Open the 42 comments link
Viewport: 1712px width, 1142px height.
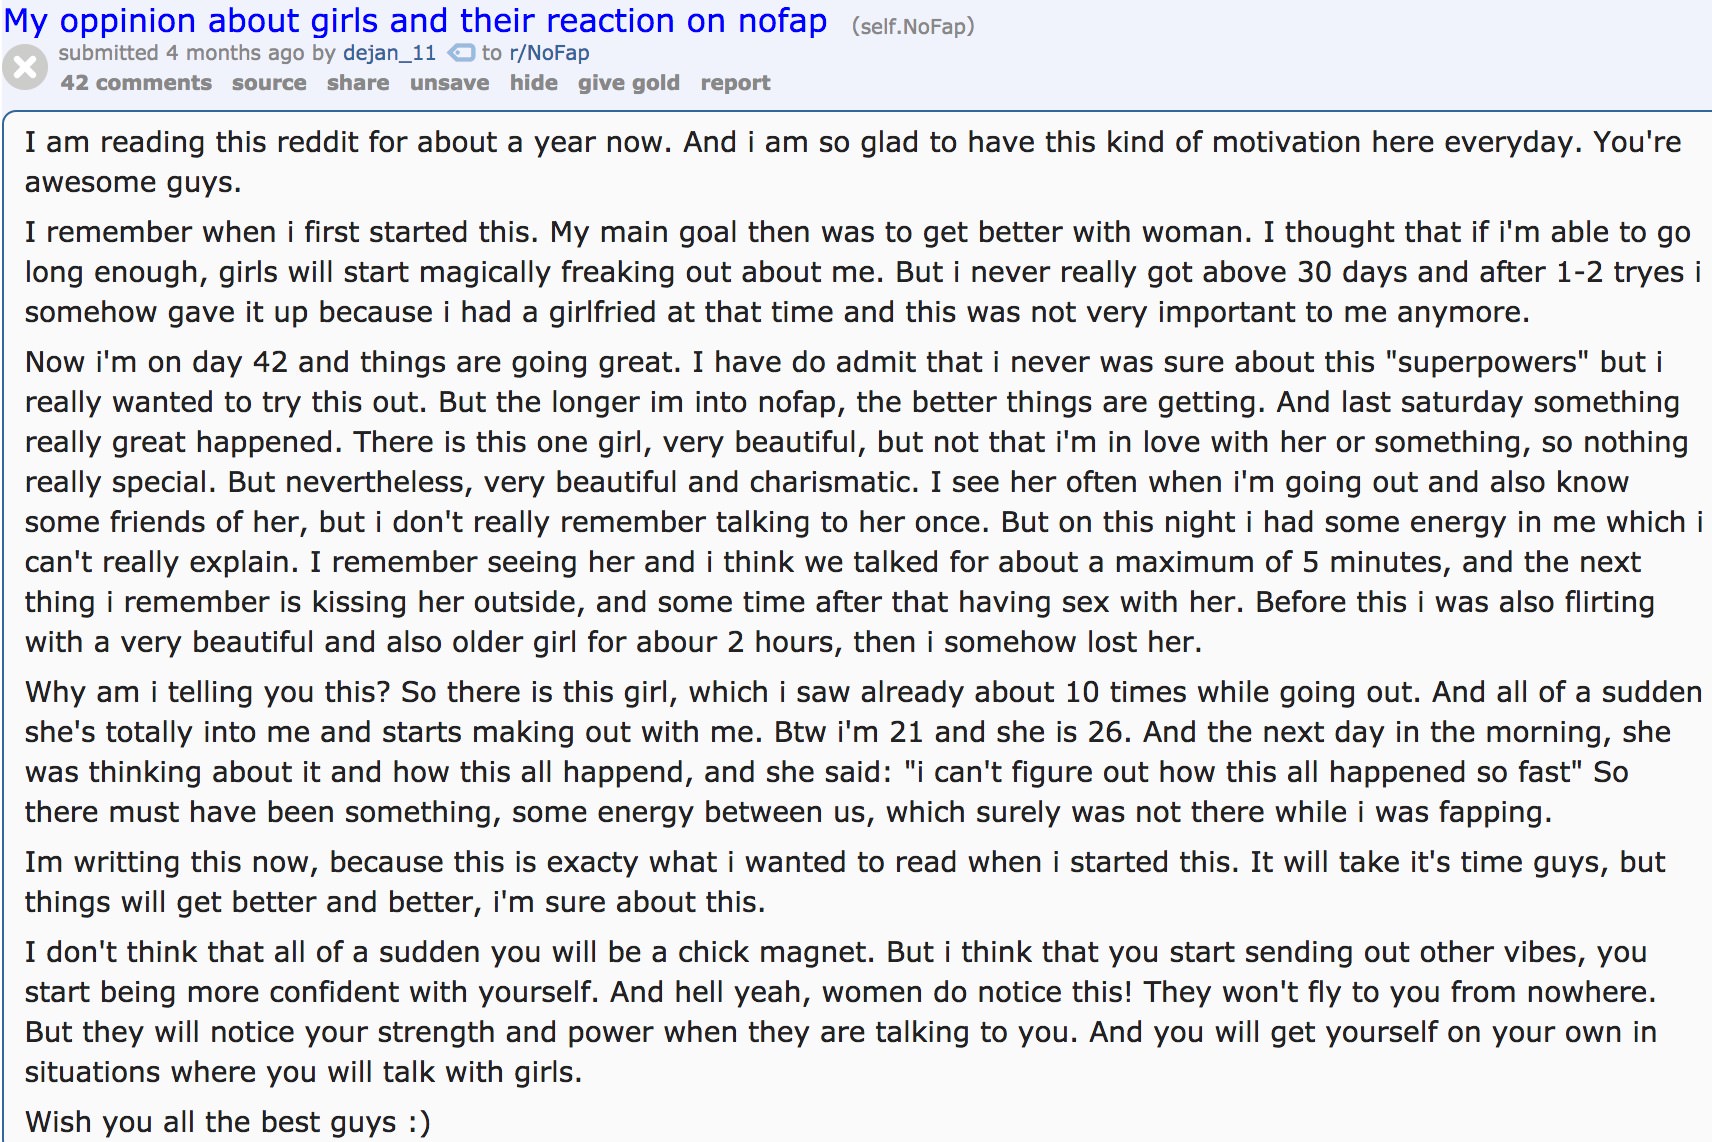[136, 83]
